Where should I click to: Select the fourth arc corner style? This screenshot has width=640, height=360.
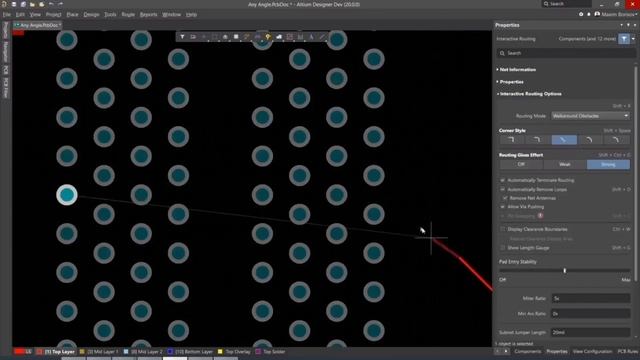[589, 140]
